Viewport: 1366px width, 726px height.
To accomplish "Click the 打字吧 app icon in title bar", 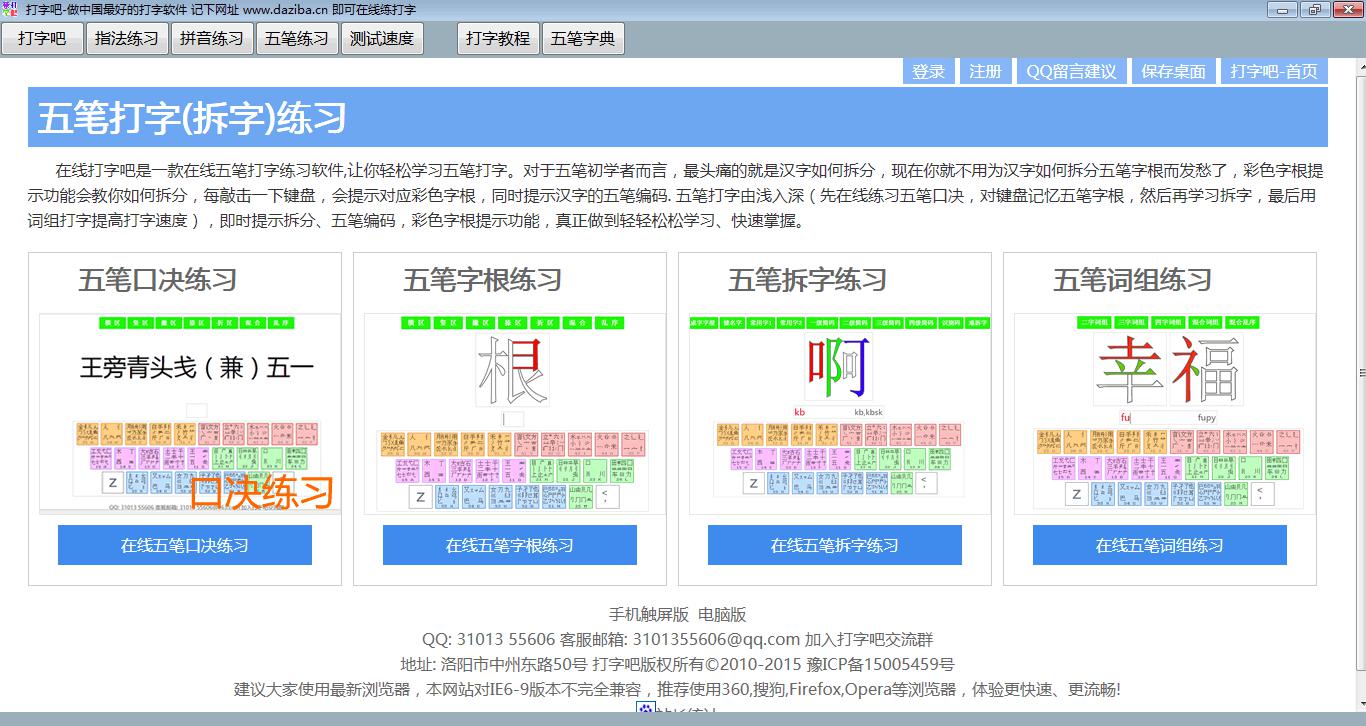I will (x=10, y=9).
